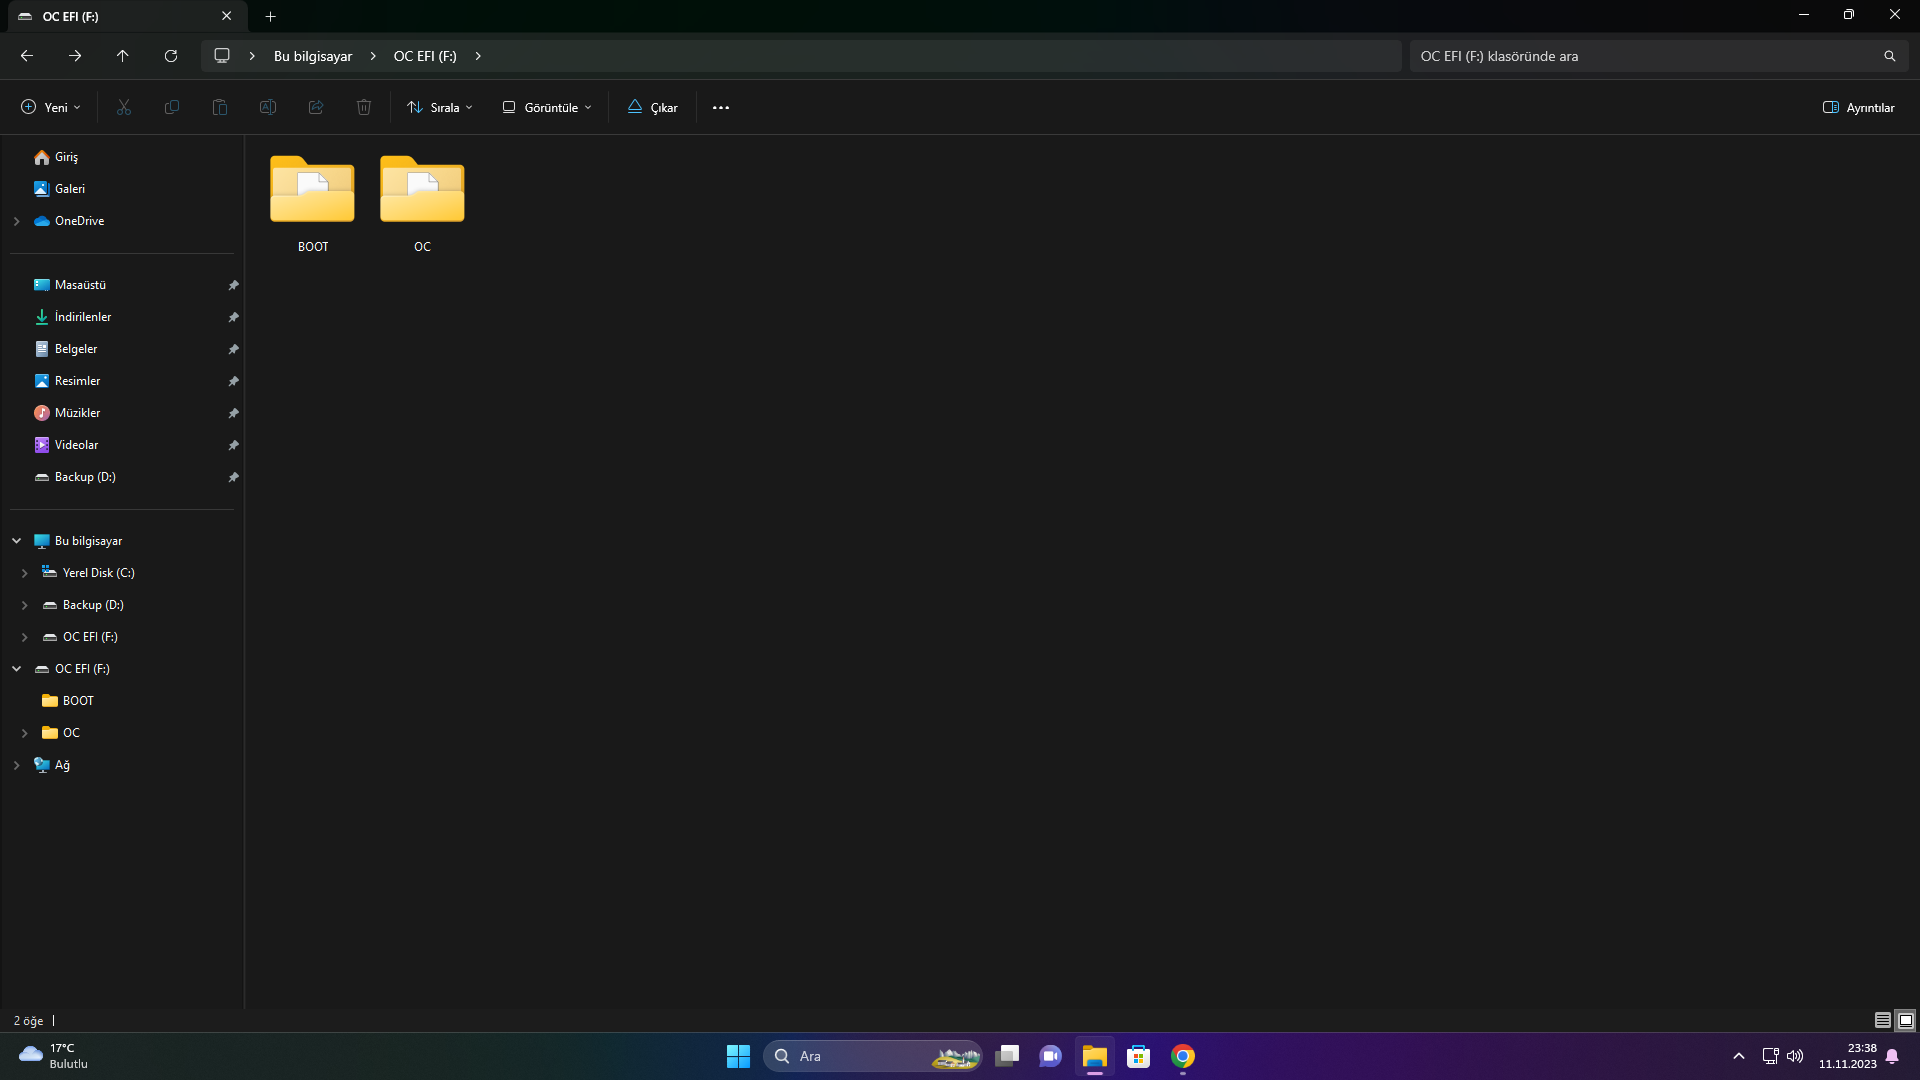Open the Görüntüle view dropdown
Viewport: 1920px width, 1080px height.
[547, 107]
